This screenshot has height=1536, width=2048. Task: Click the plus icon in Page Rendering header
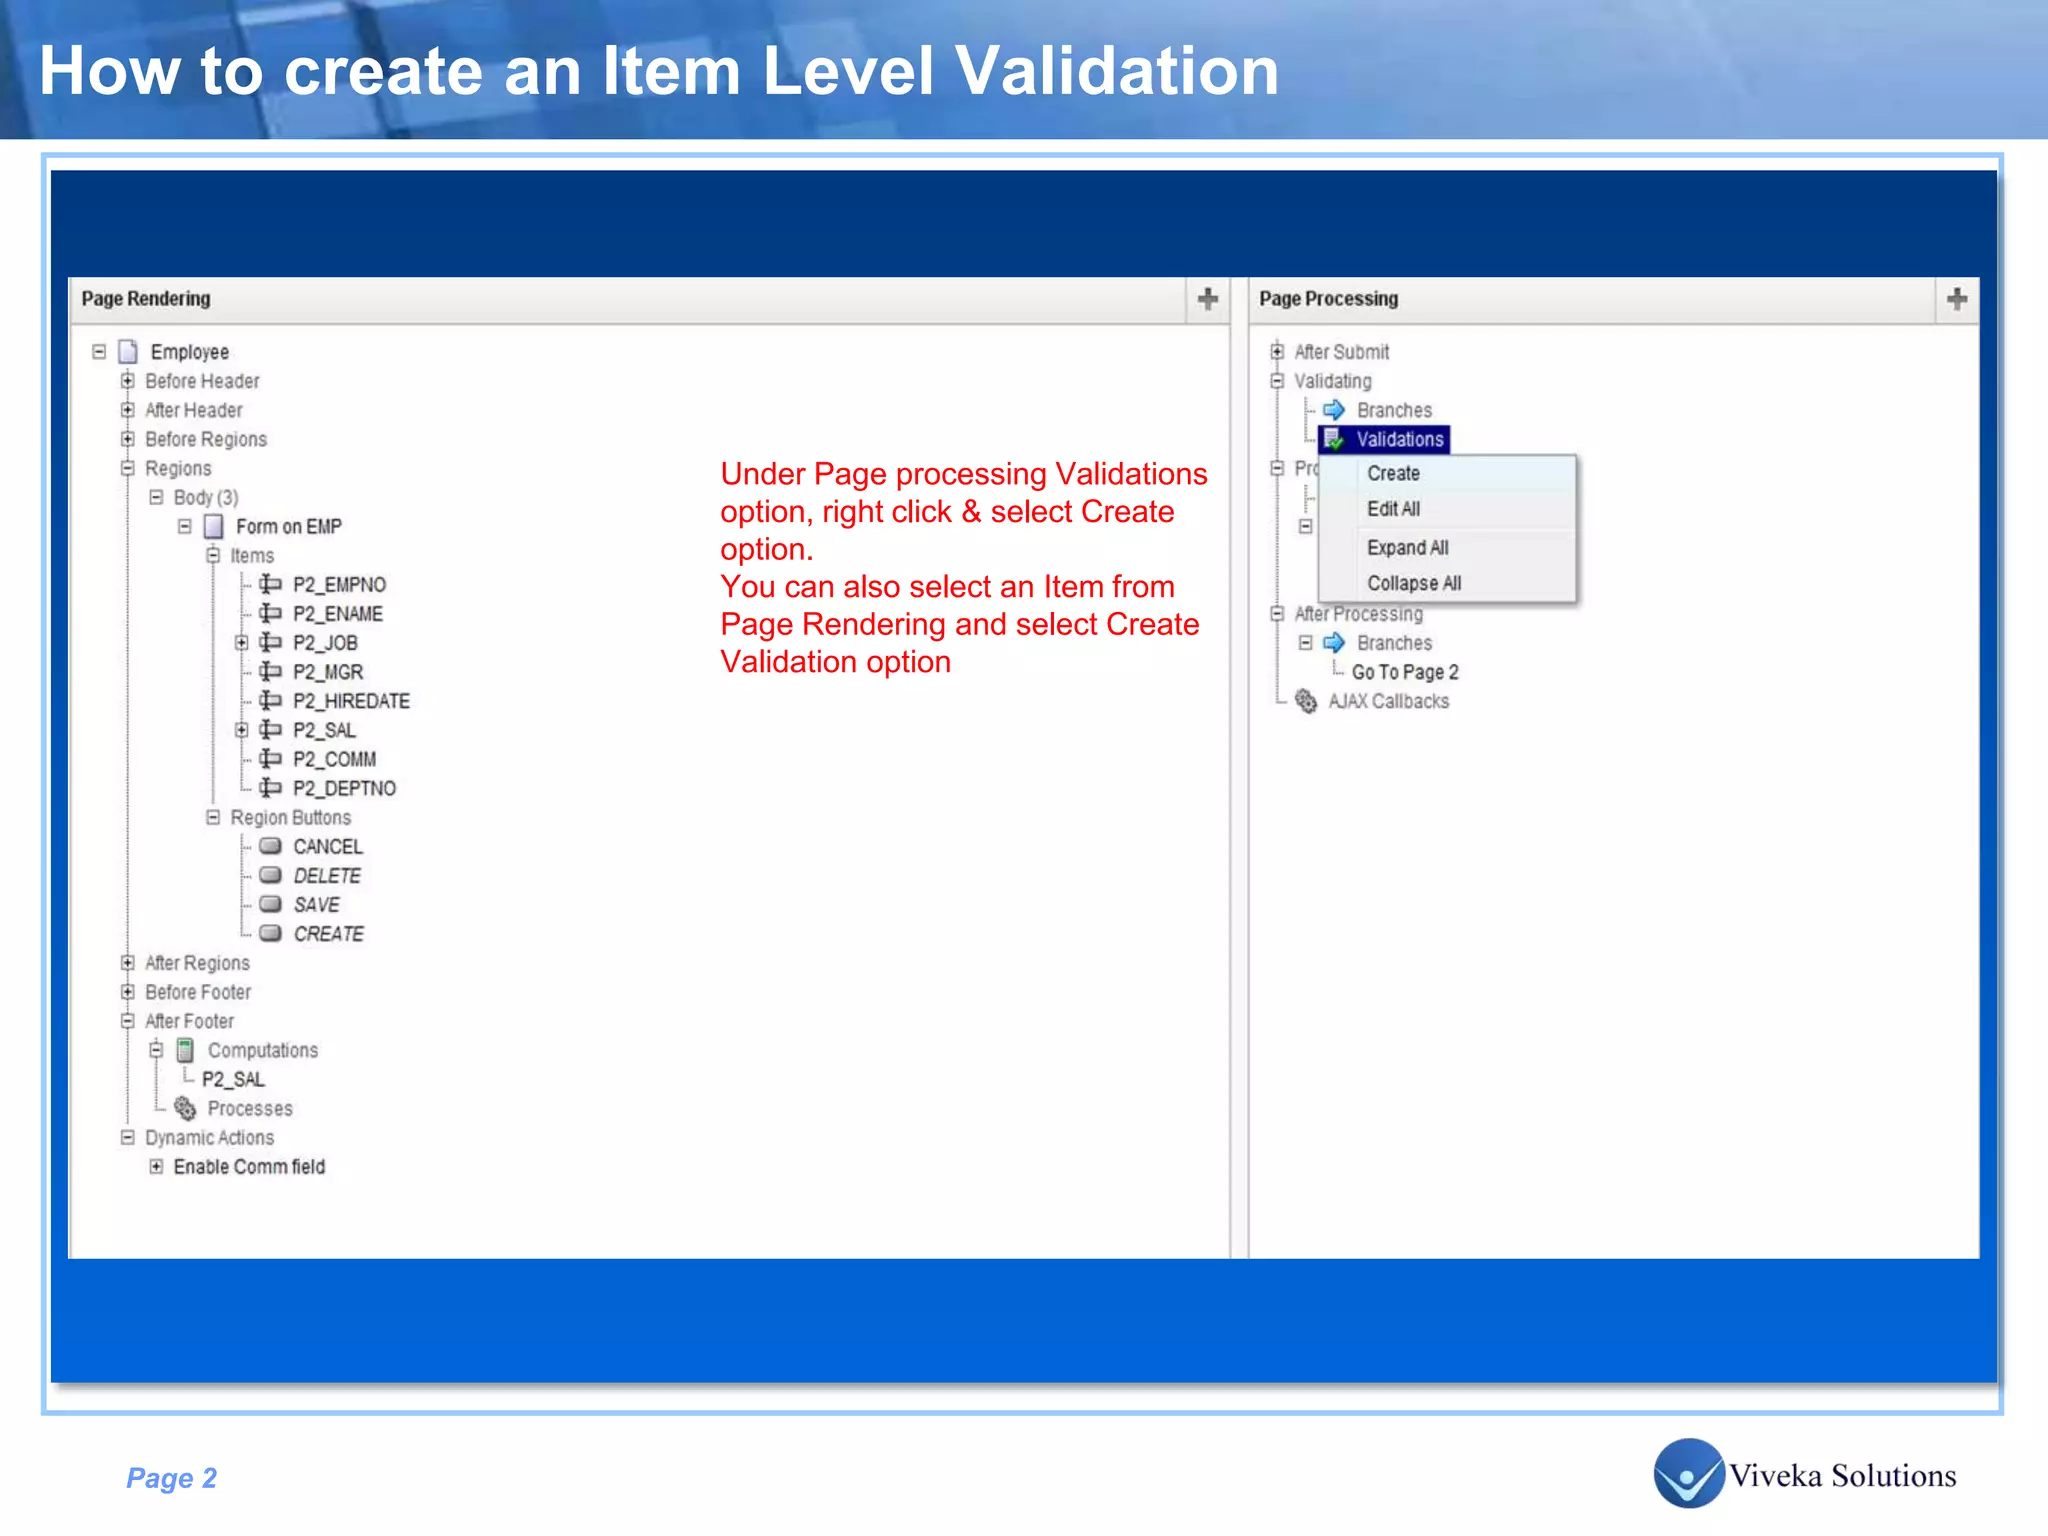pos(1207,299)
